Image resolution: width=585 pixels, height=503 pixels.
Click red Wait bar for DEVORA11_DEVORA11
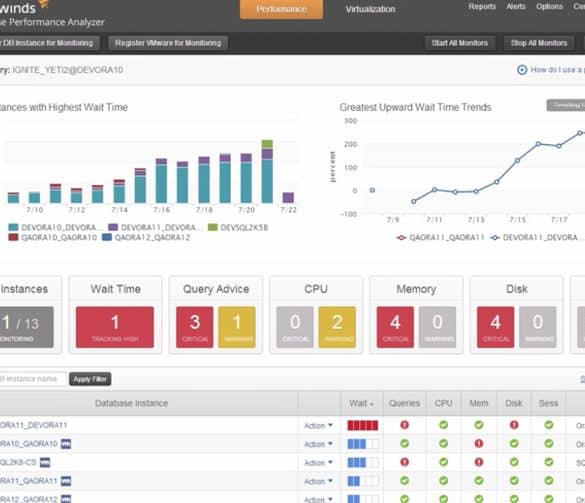point(363,425)
